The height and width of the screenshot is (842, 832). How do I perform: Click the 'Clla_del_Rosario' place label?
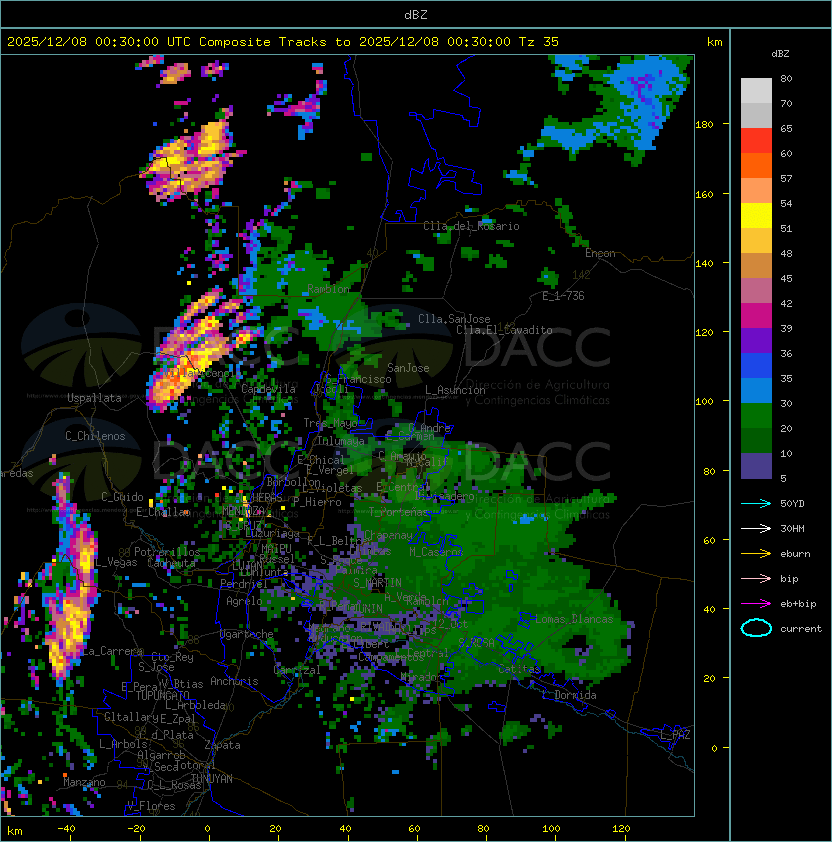(x=471, y=226)
